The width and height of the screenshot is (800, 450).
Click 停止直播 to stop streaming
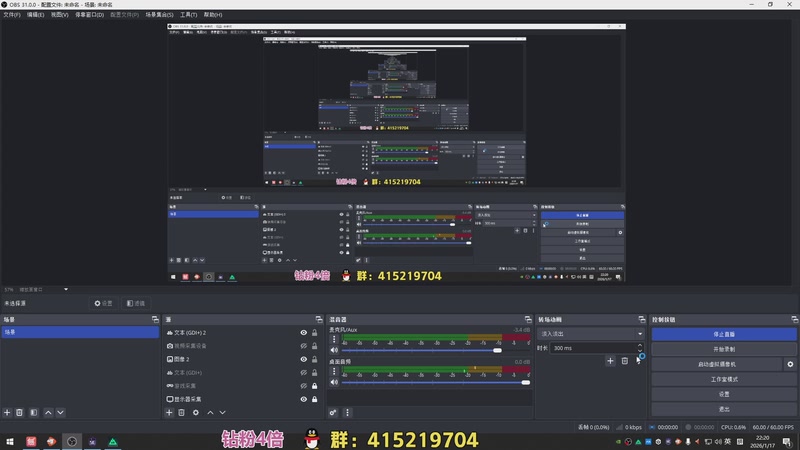pyautogui.click(x=724, y=334)
